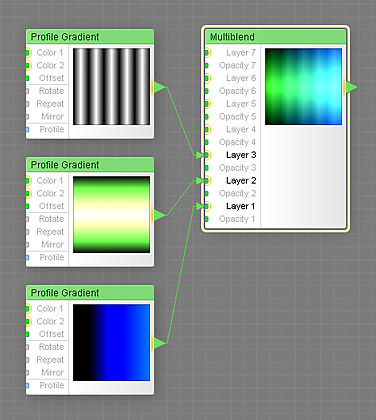The height and width of the screenshot is (420, 376).
Task: Click Color 2 input of green gradient node
Action: pos(28,193)
